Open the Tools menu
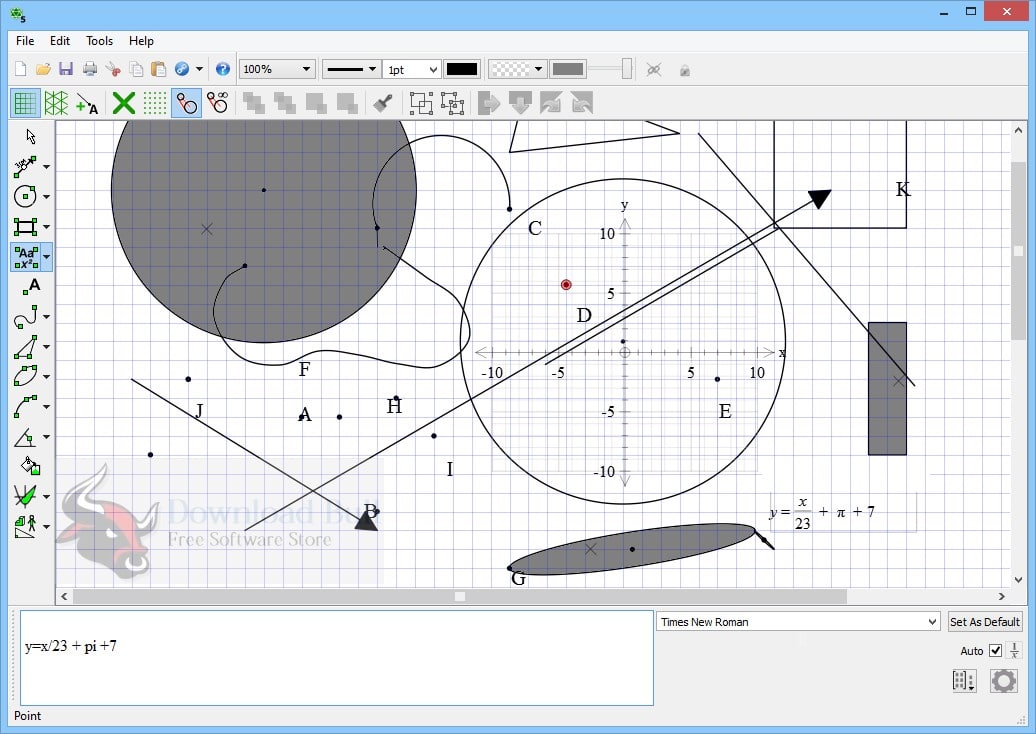Viewport: 1036px width, 734px height. 99,41
